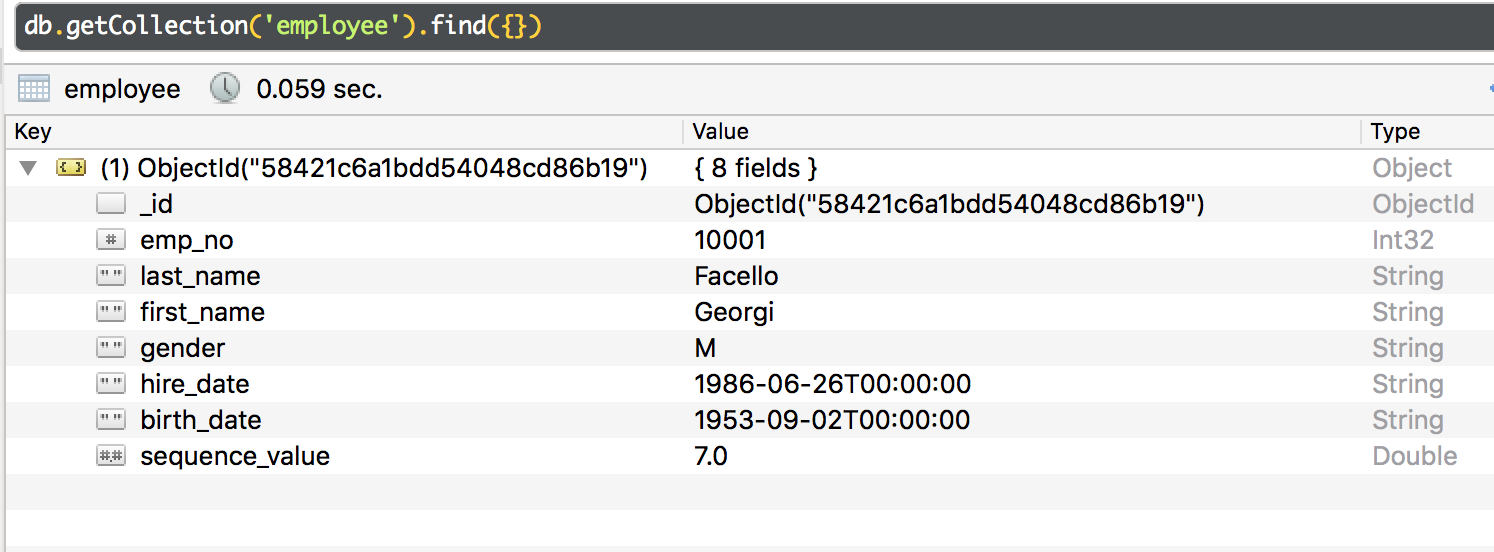Click the string icon beside hire_date
The width and height of the screenshot is (1494, 552).
point(111,384)
